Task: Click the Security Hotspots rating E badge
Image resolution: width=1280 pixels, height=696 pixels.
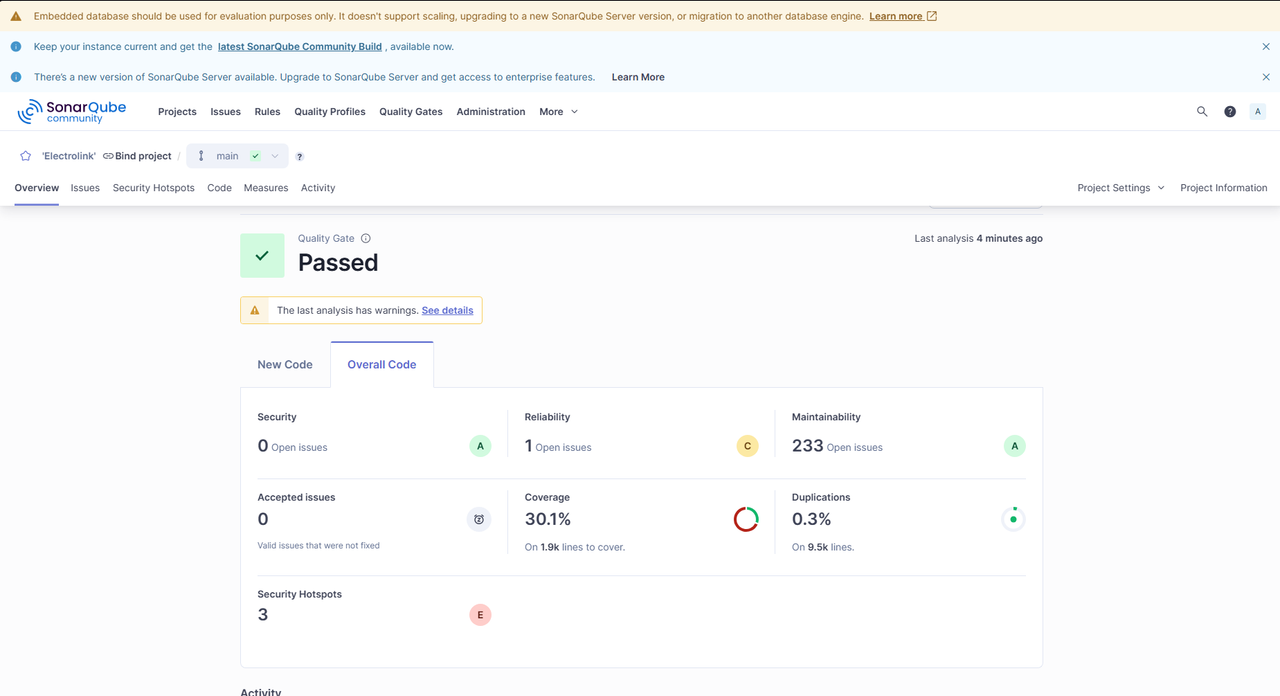Action: coord(480,615)
